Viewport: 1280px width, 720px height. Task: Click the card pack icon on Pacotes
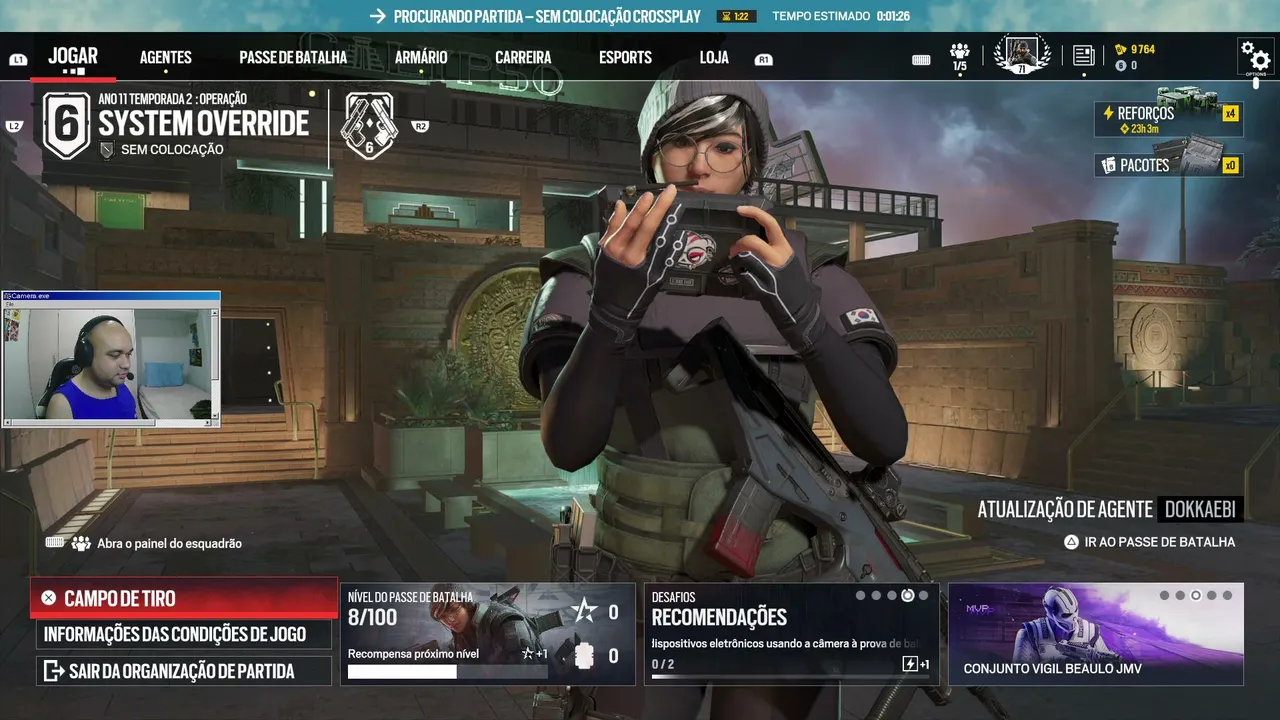click(x=1108, y=165)
